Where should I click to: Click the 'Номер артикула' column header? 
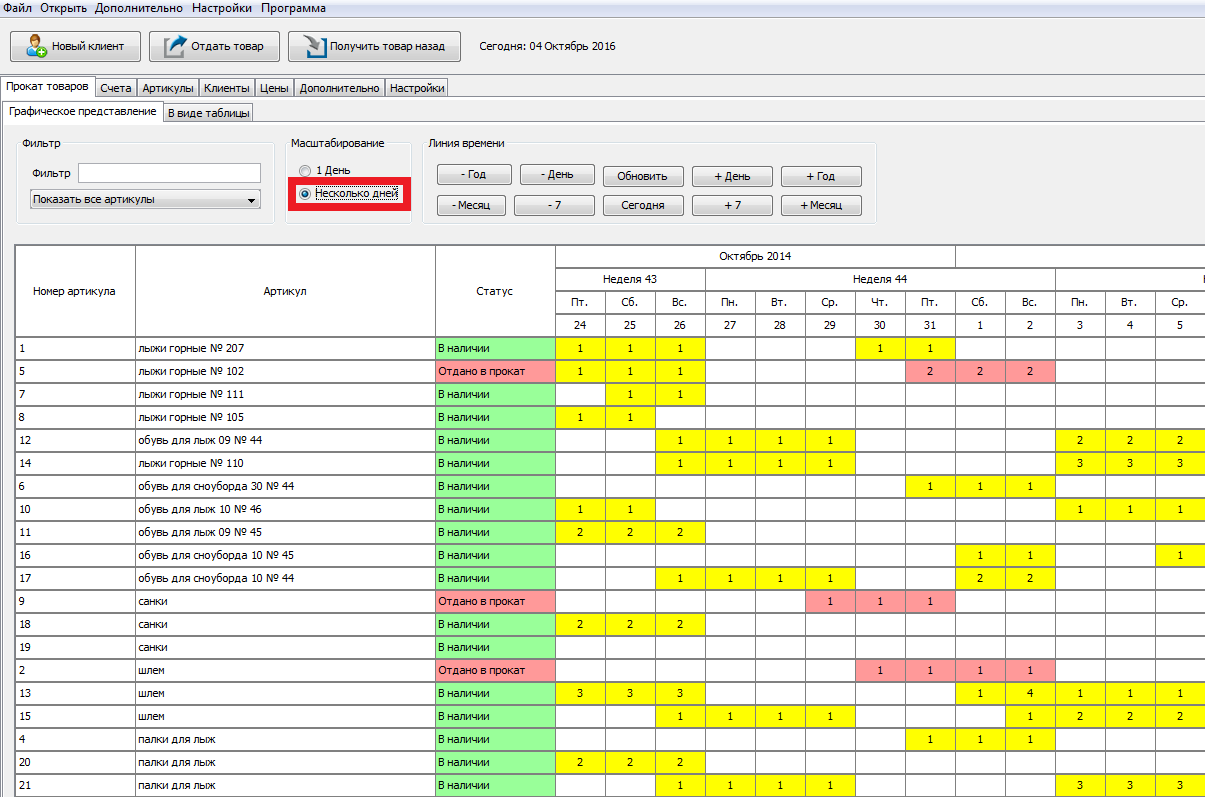(x=75, y=291)
